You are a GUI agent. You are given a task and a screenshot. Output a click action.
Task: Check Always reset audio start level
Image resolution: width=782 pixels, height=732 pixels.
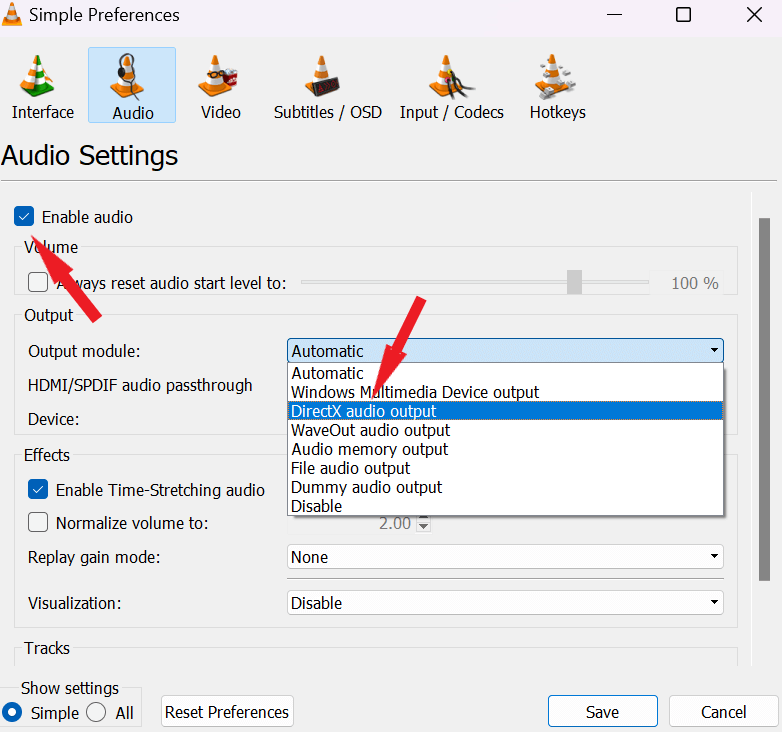38,282
